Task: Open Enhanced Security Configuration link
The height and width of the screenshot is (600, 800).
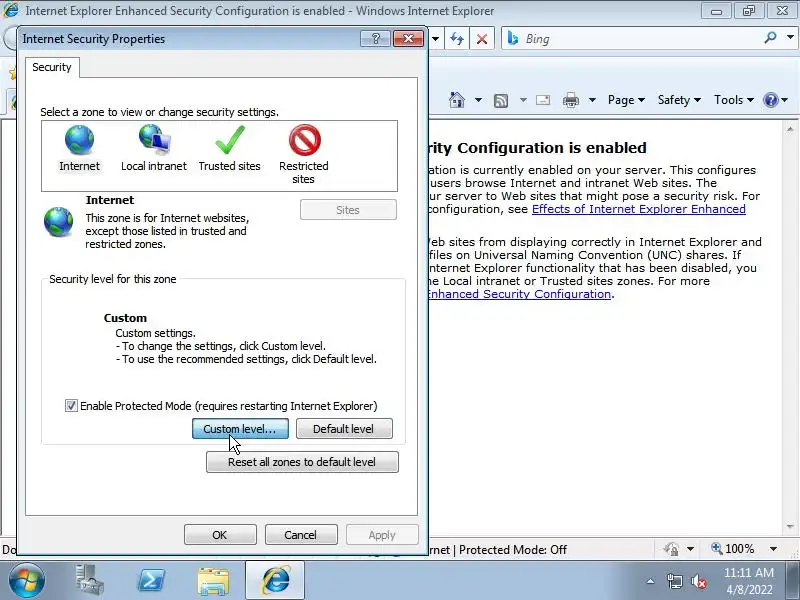Action: click(x=519, y=294)
